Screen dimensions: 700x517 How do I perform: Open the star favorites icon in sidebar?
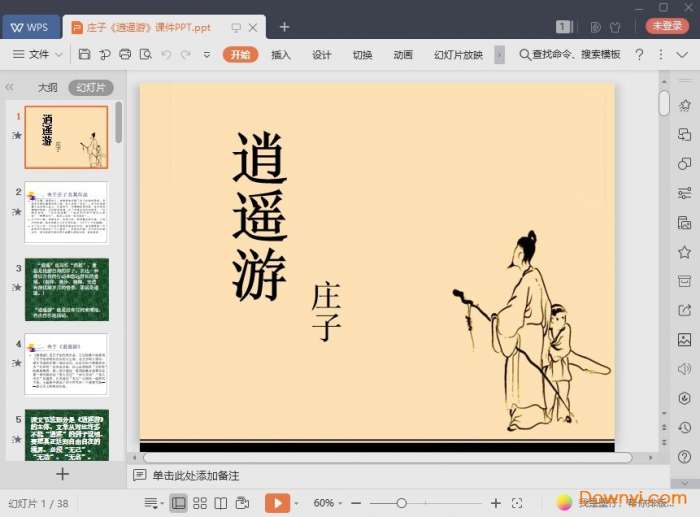pos(684,252)
